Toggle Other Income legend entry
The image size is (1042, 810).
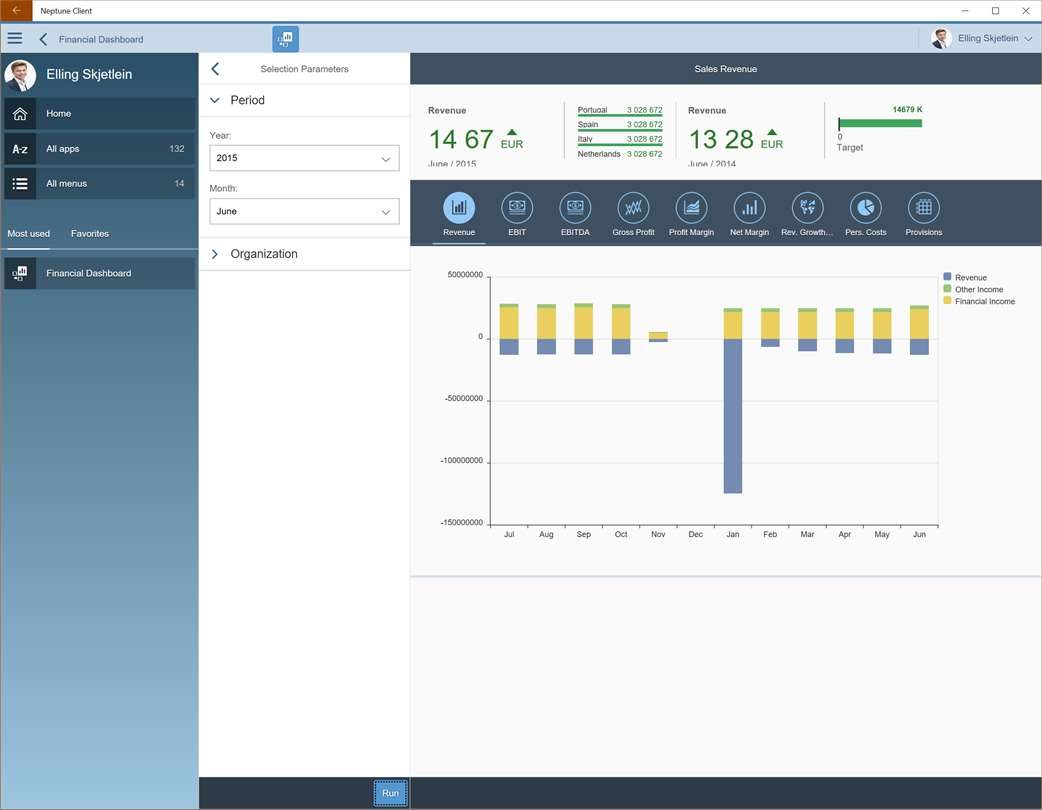click(977, 290)
